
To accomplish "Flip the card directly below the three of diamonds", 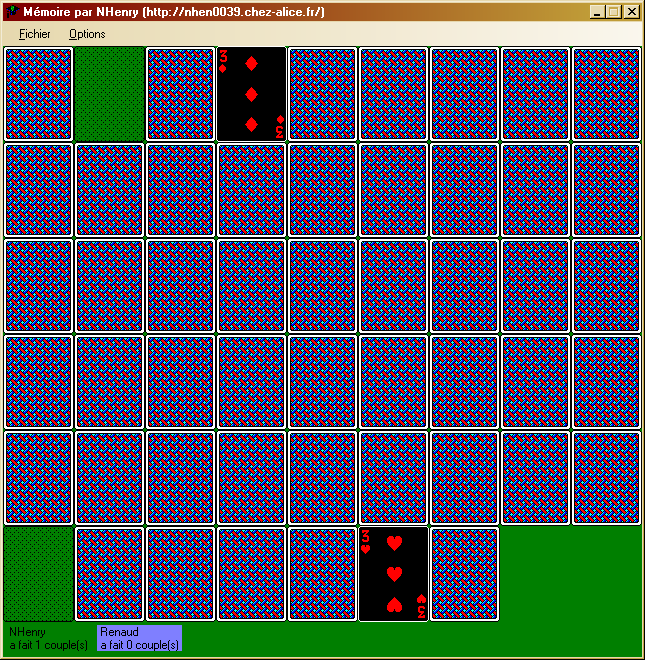I will point(252,190).
